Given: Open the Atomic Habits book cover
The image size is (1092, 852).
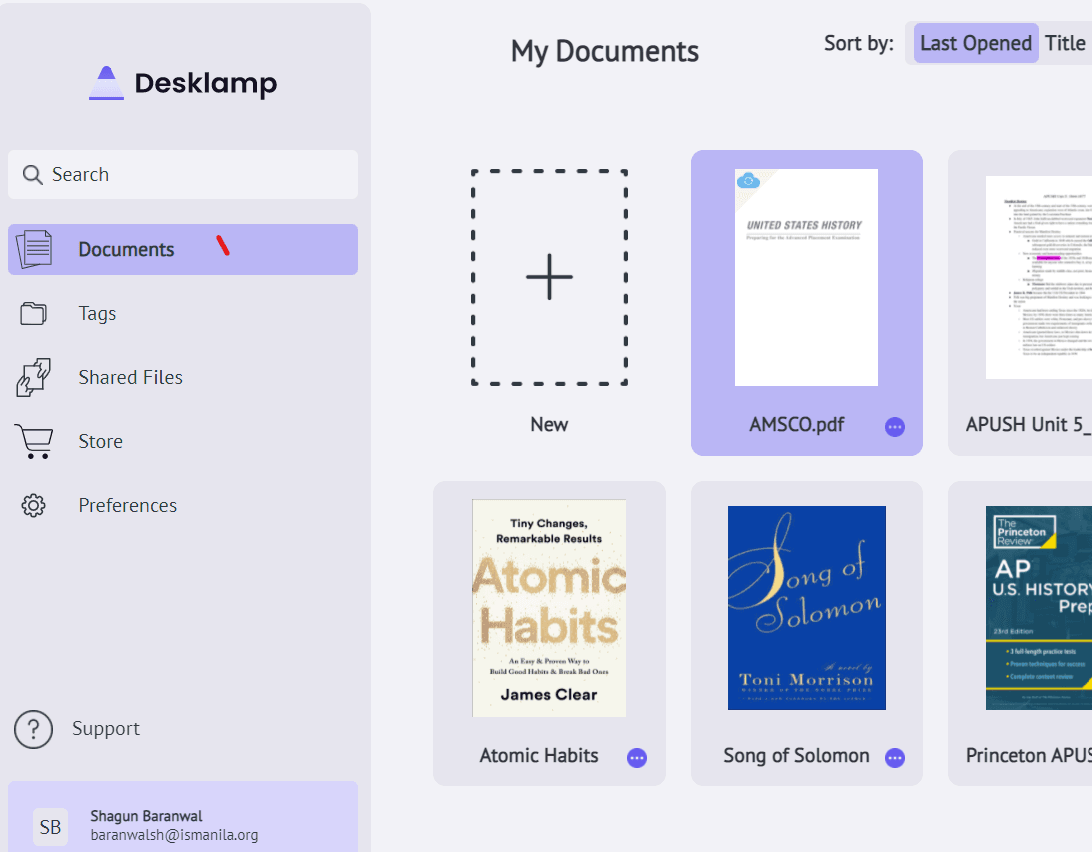Looking at the screenshot, I should 549,608.
